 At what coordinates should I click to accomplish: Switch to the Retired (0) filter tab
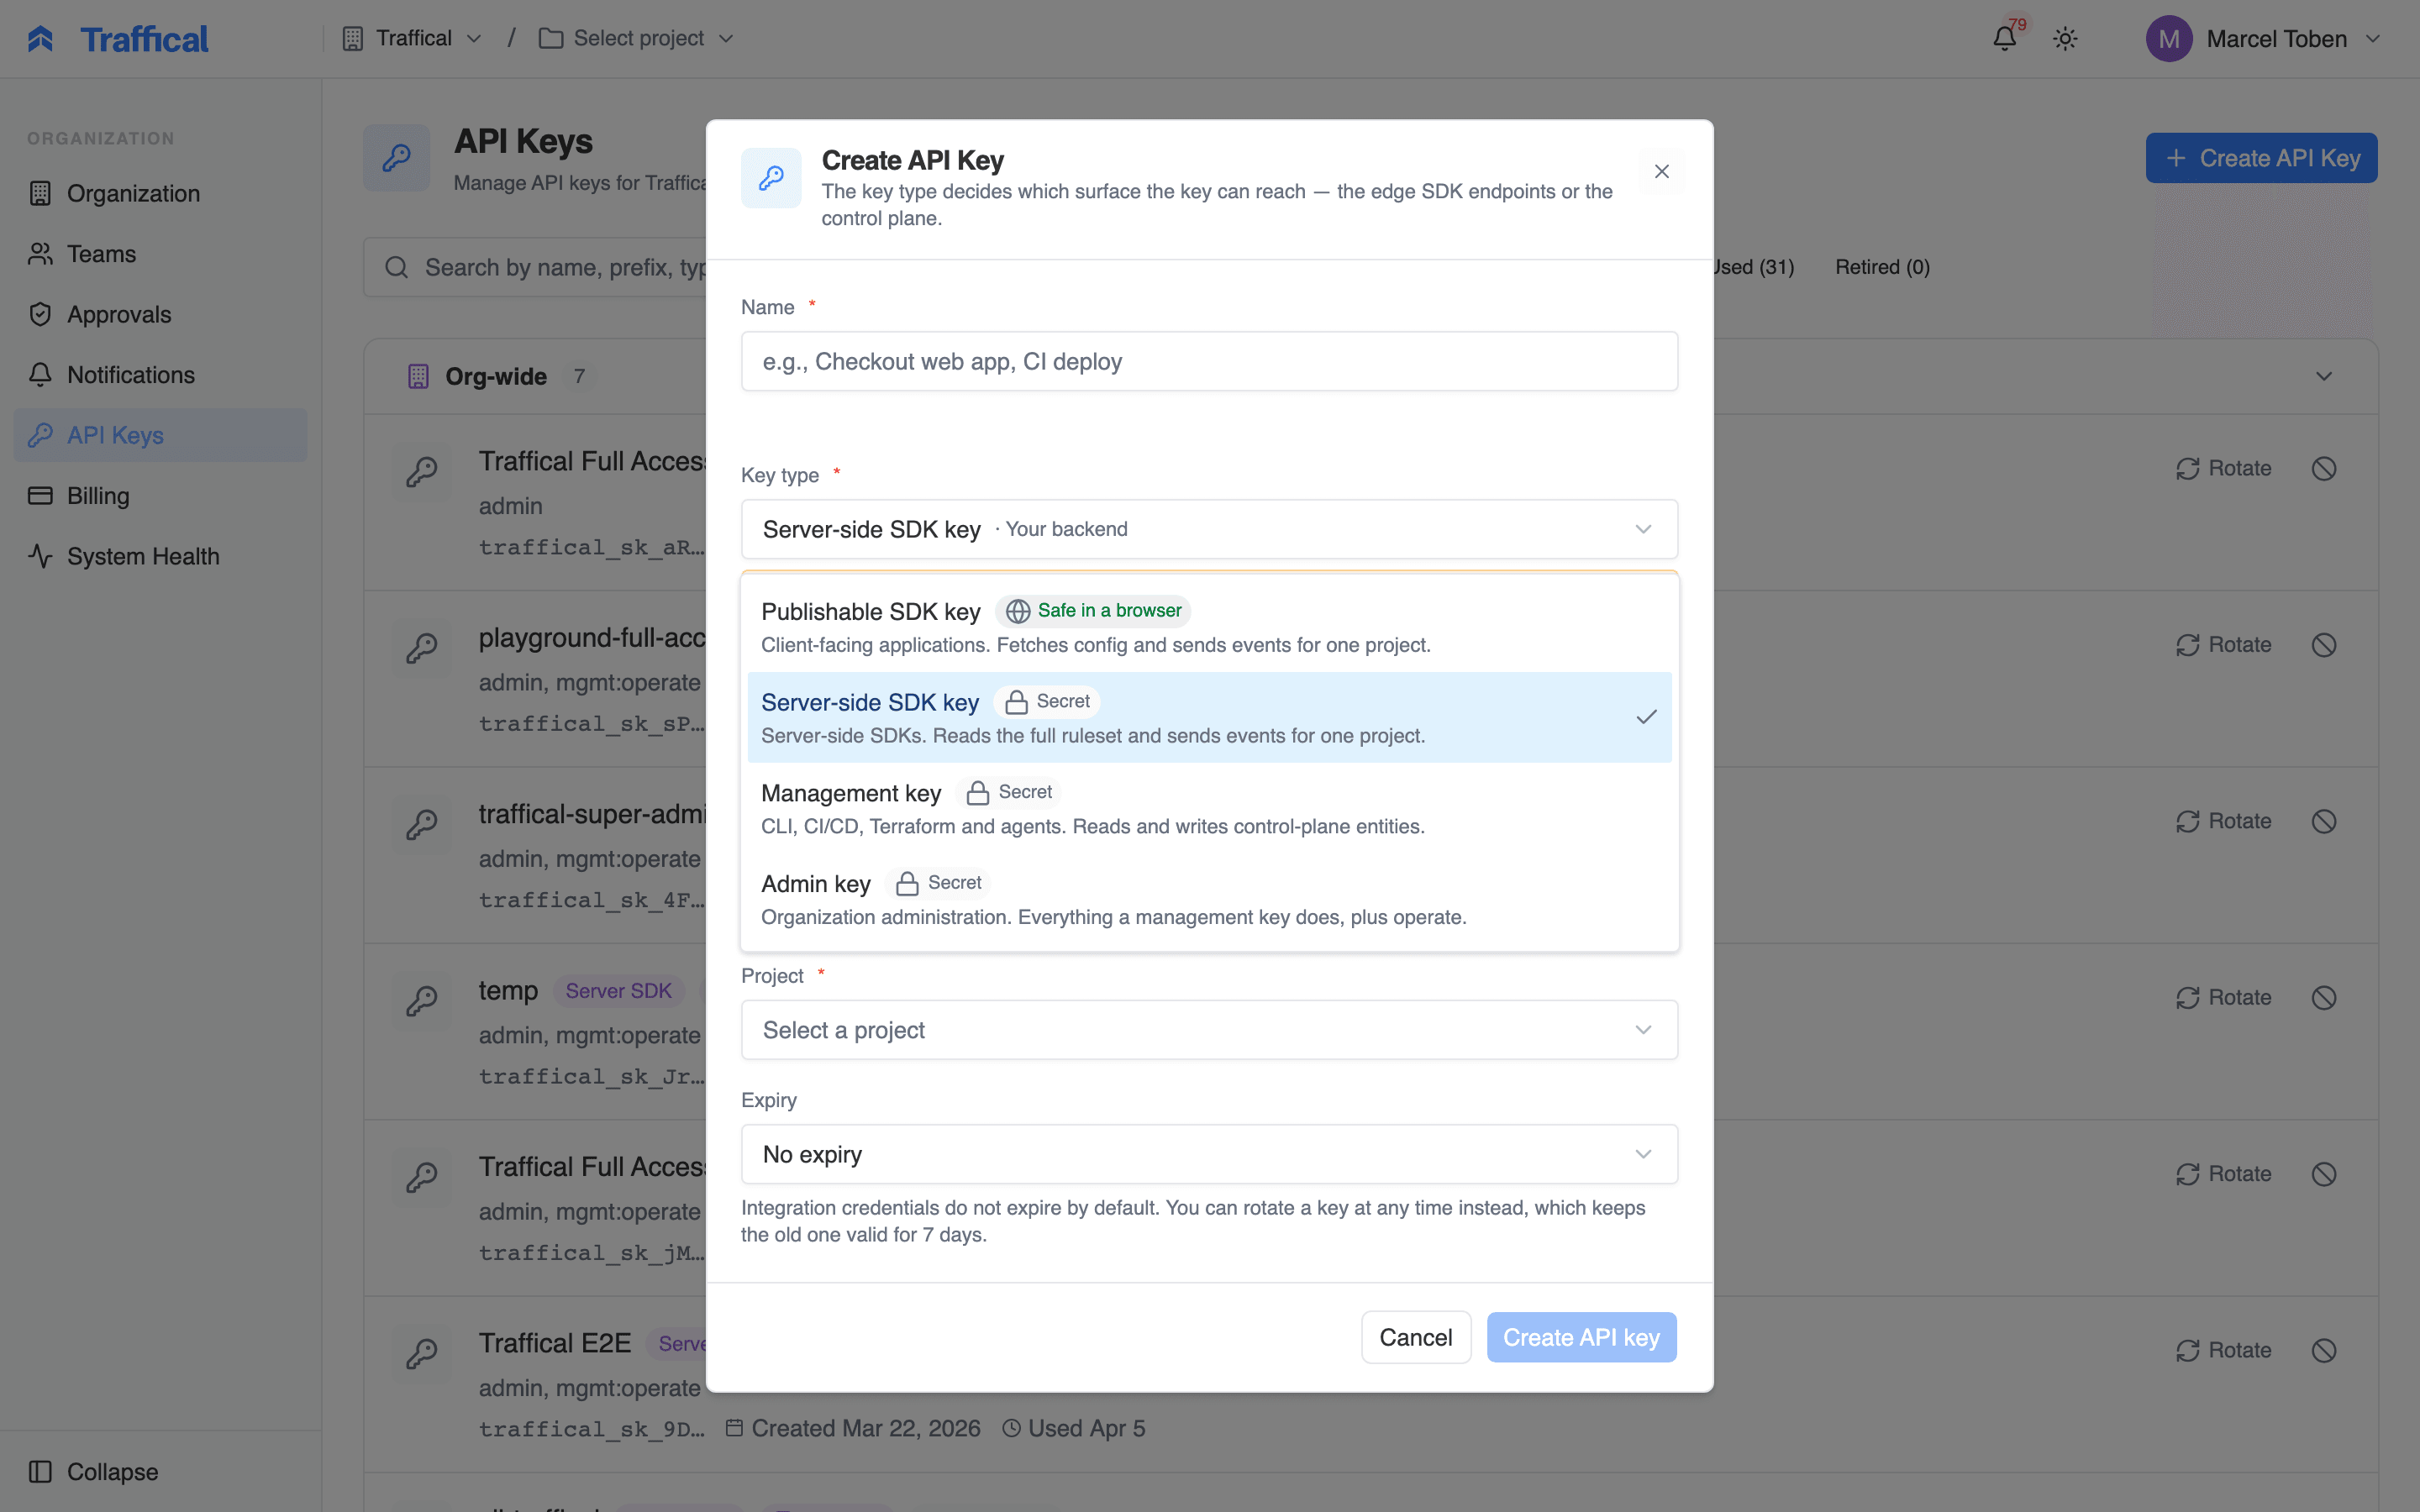[1882, 267]
